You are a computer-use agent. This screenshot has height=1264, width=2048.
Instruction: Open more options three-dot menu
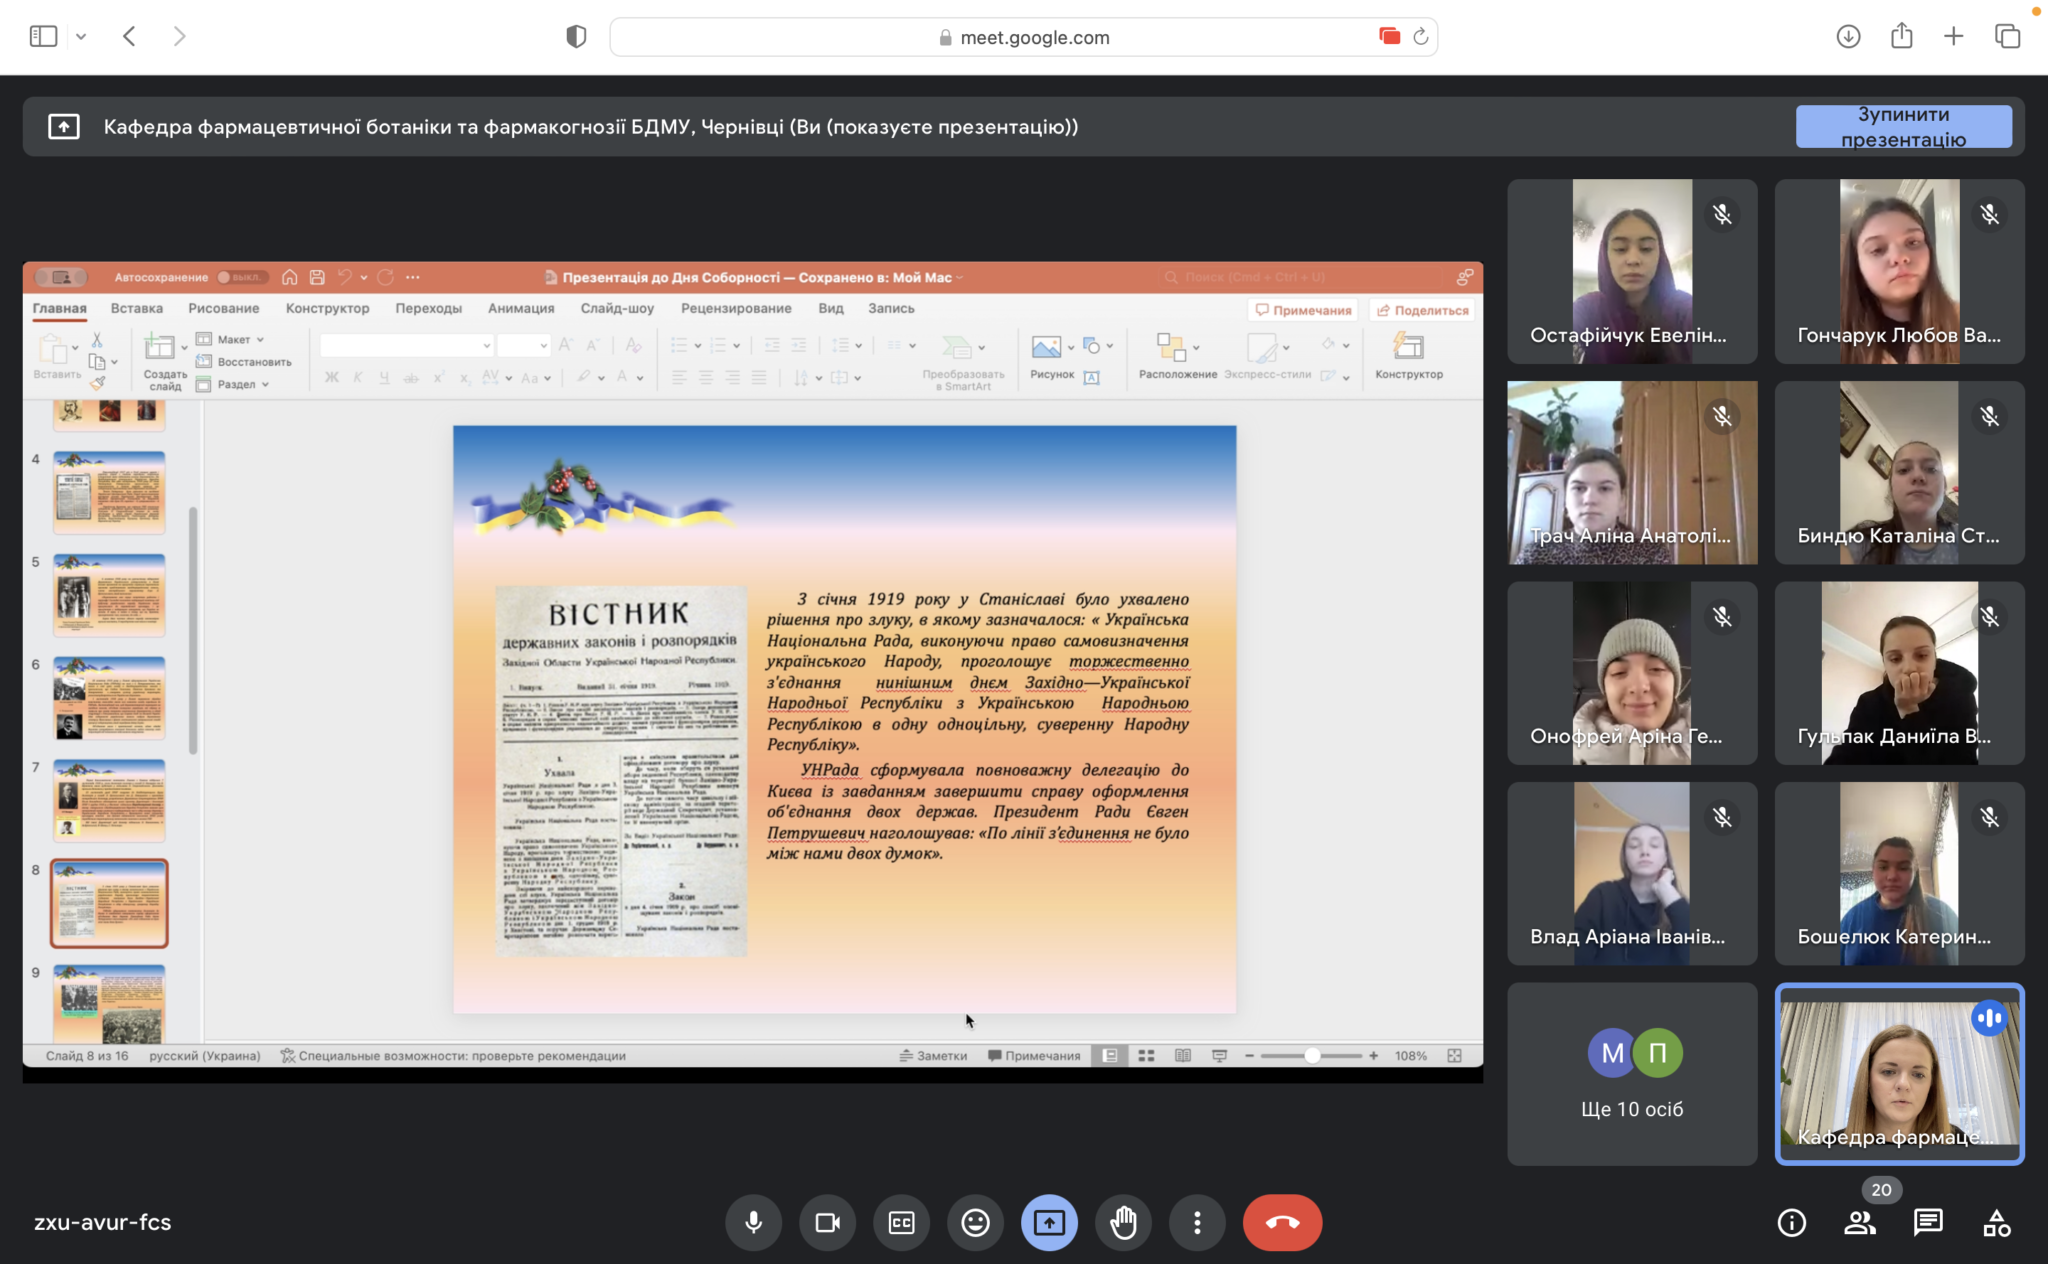(x=1197, y=1222)
